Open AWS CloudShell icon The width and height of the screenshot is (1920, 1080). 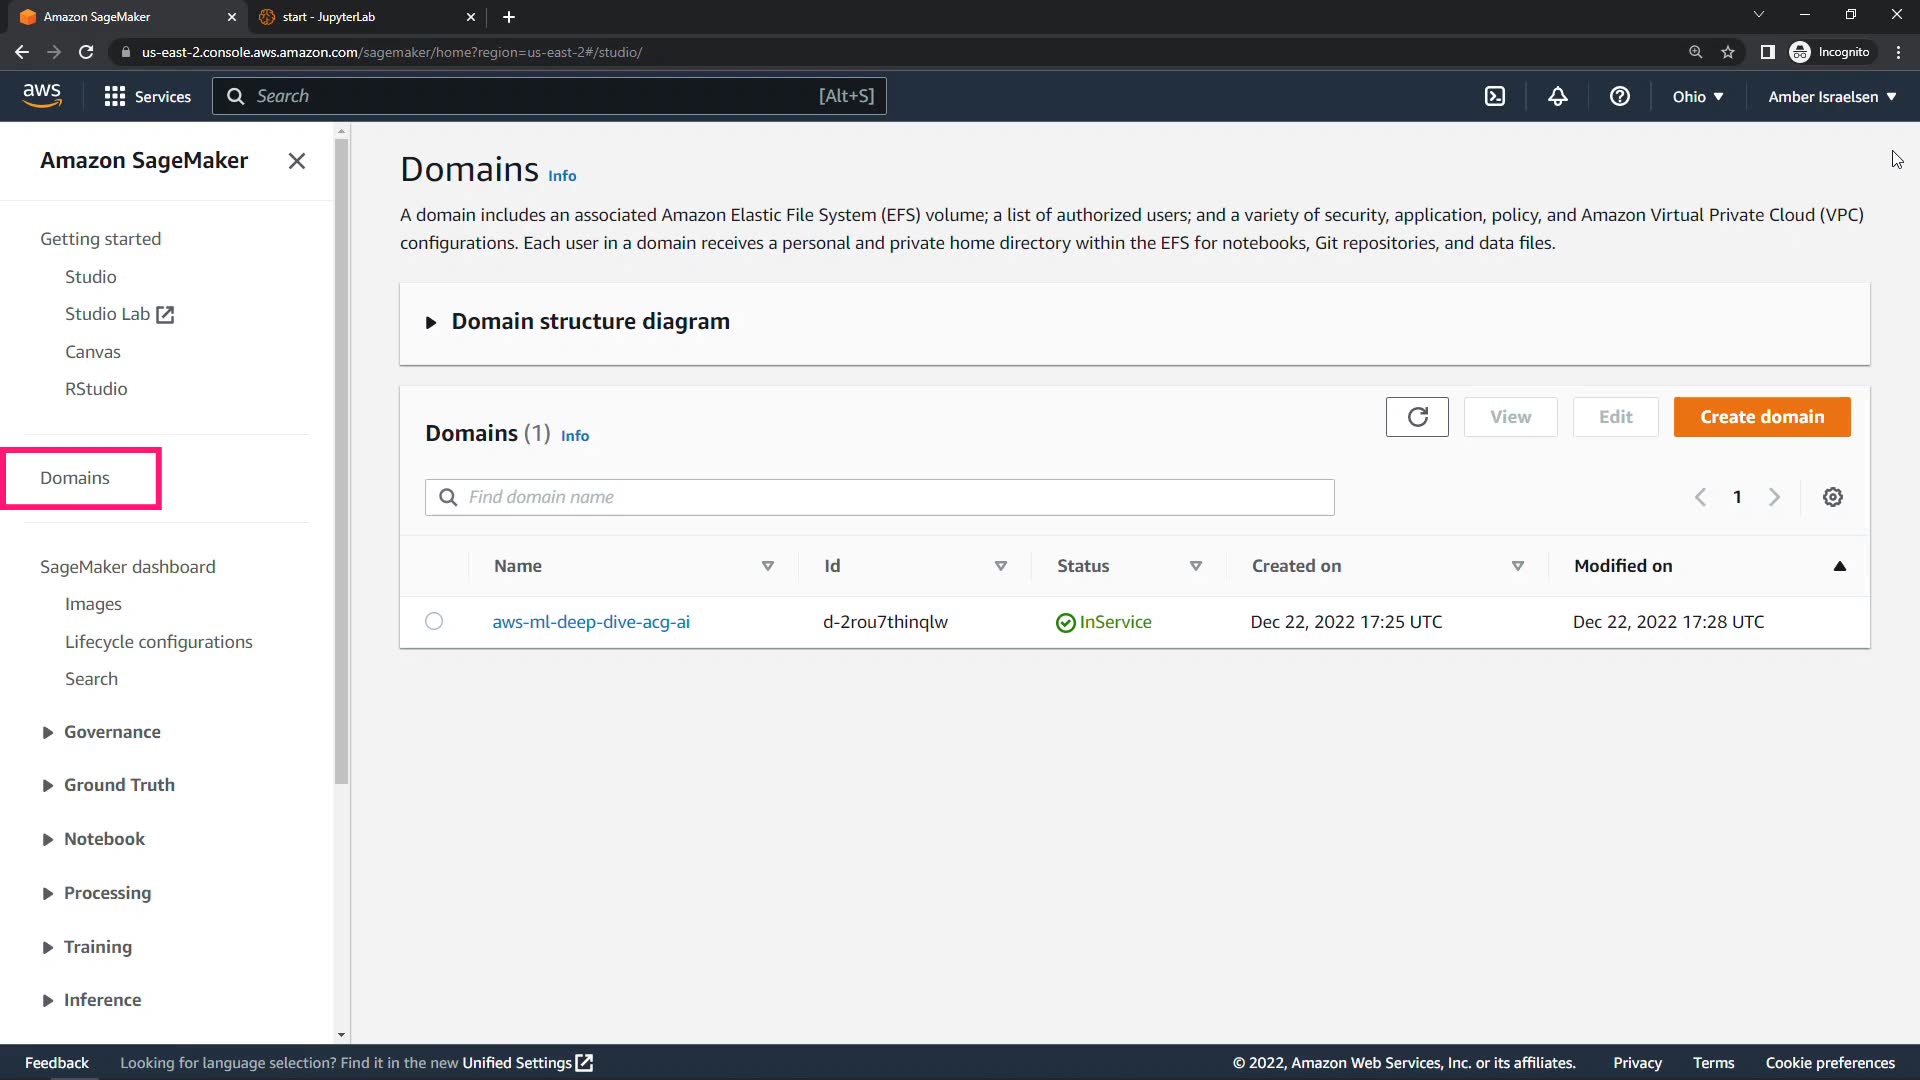point(1495,96)
